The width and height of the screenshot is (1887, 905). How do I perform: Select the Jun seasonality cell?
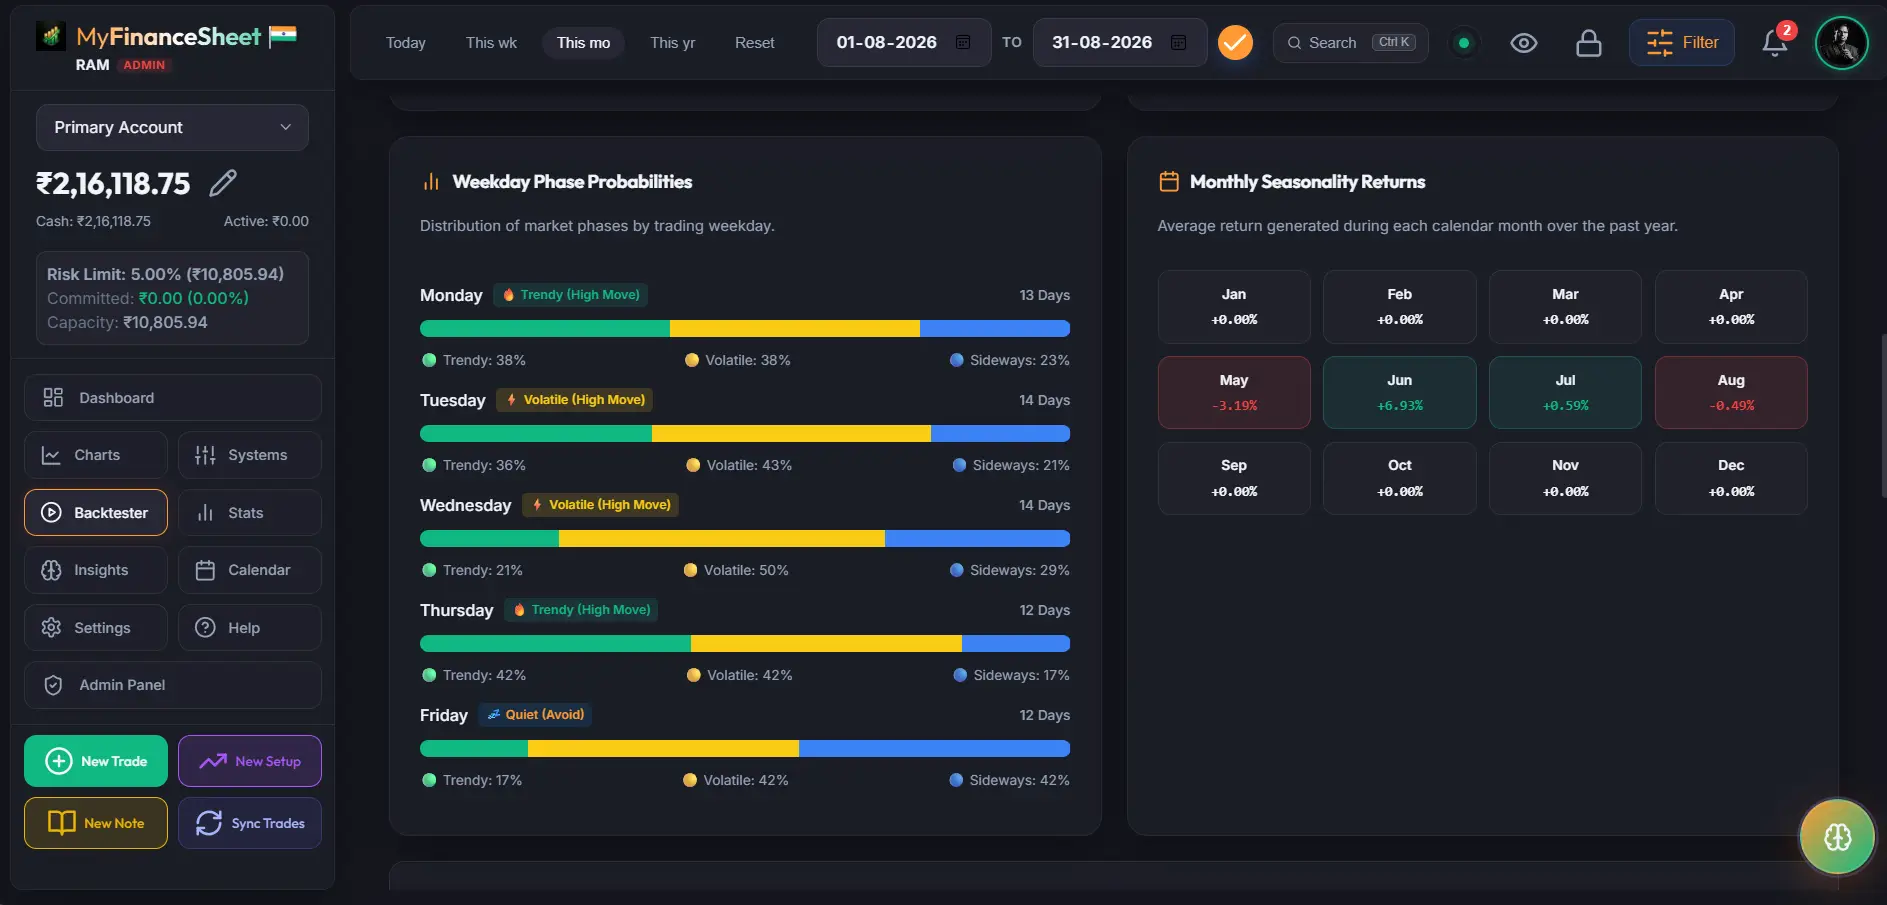[1400, 392]
